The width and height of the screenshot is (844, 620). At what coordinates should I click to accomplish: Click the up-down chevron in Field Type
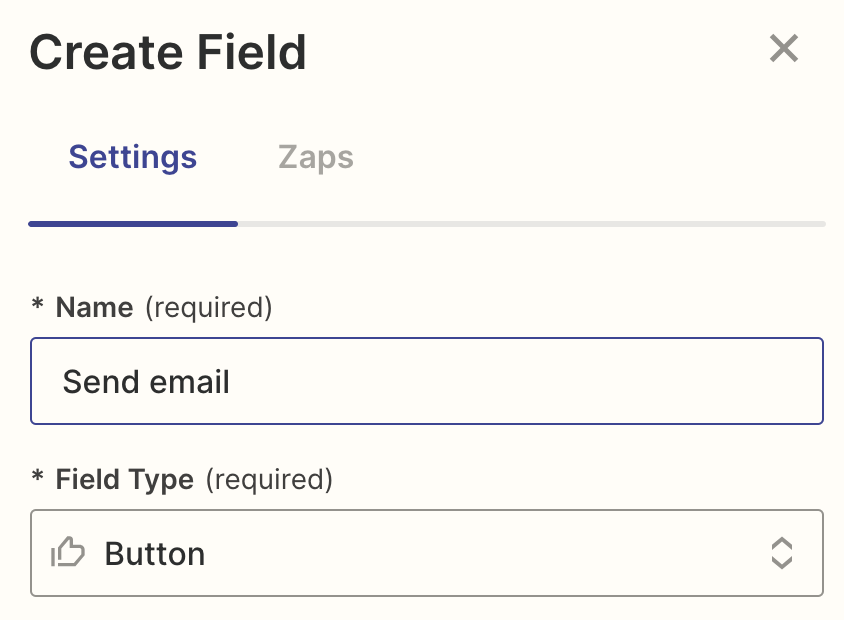781,553
